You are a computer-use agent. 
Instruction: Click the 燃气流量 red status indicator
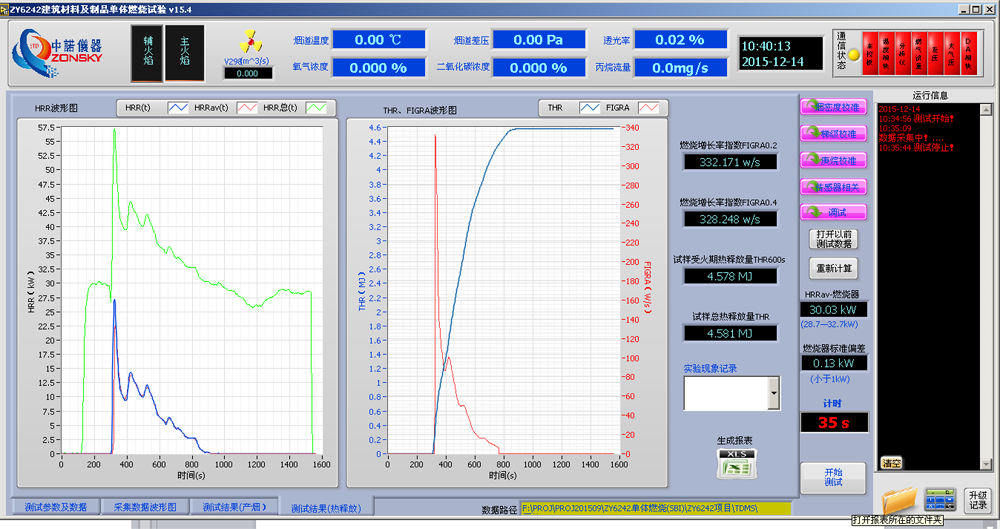[918, 54]
